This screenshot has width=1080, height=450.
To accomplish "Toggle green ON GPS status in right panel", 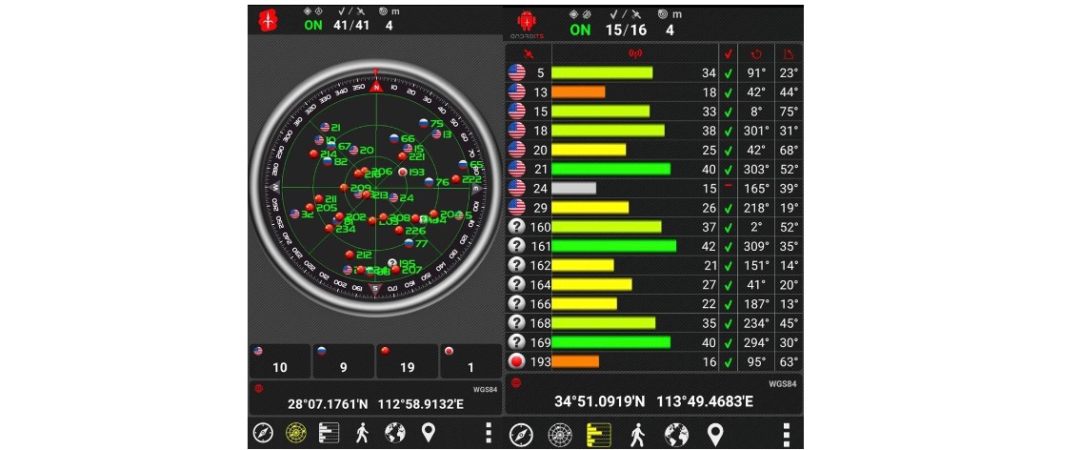I will click(x=580, y=30).
